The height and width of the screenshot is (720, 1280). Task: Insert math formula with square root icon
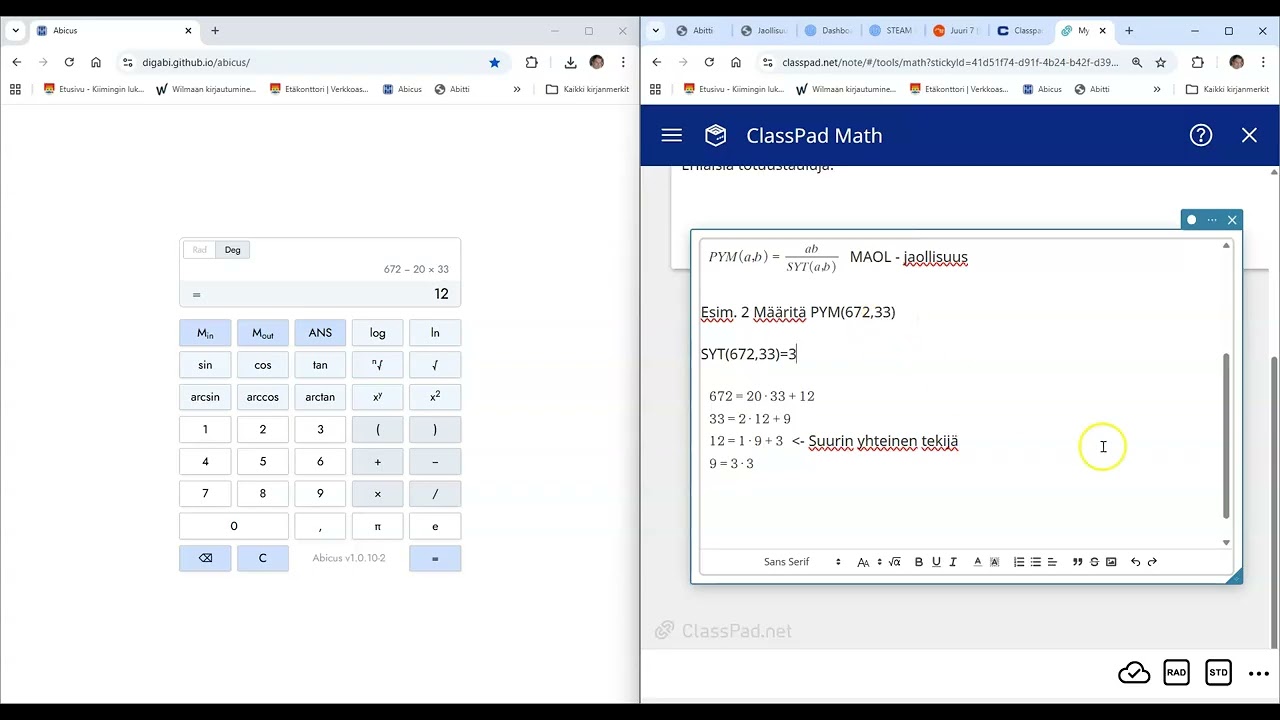point(894,562)
